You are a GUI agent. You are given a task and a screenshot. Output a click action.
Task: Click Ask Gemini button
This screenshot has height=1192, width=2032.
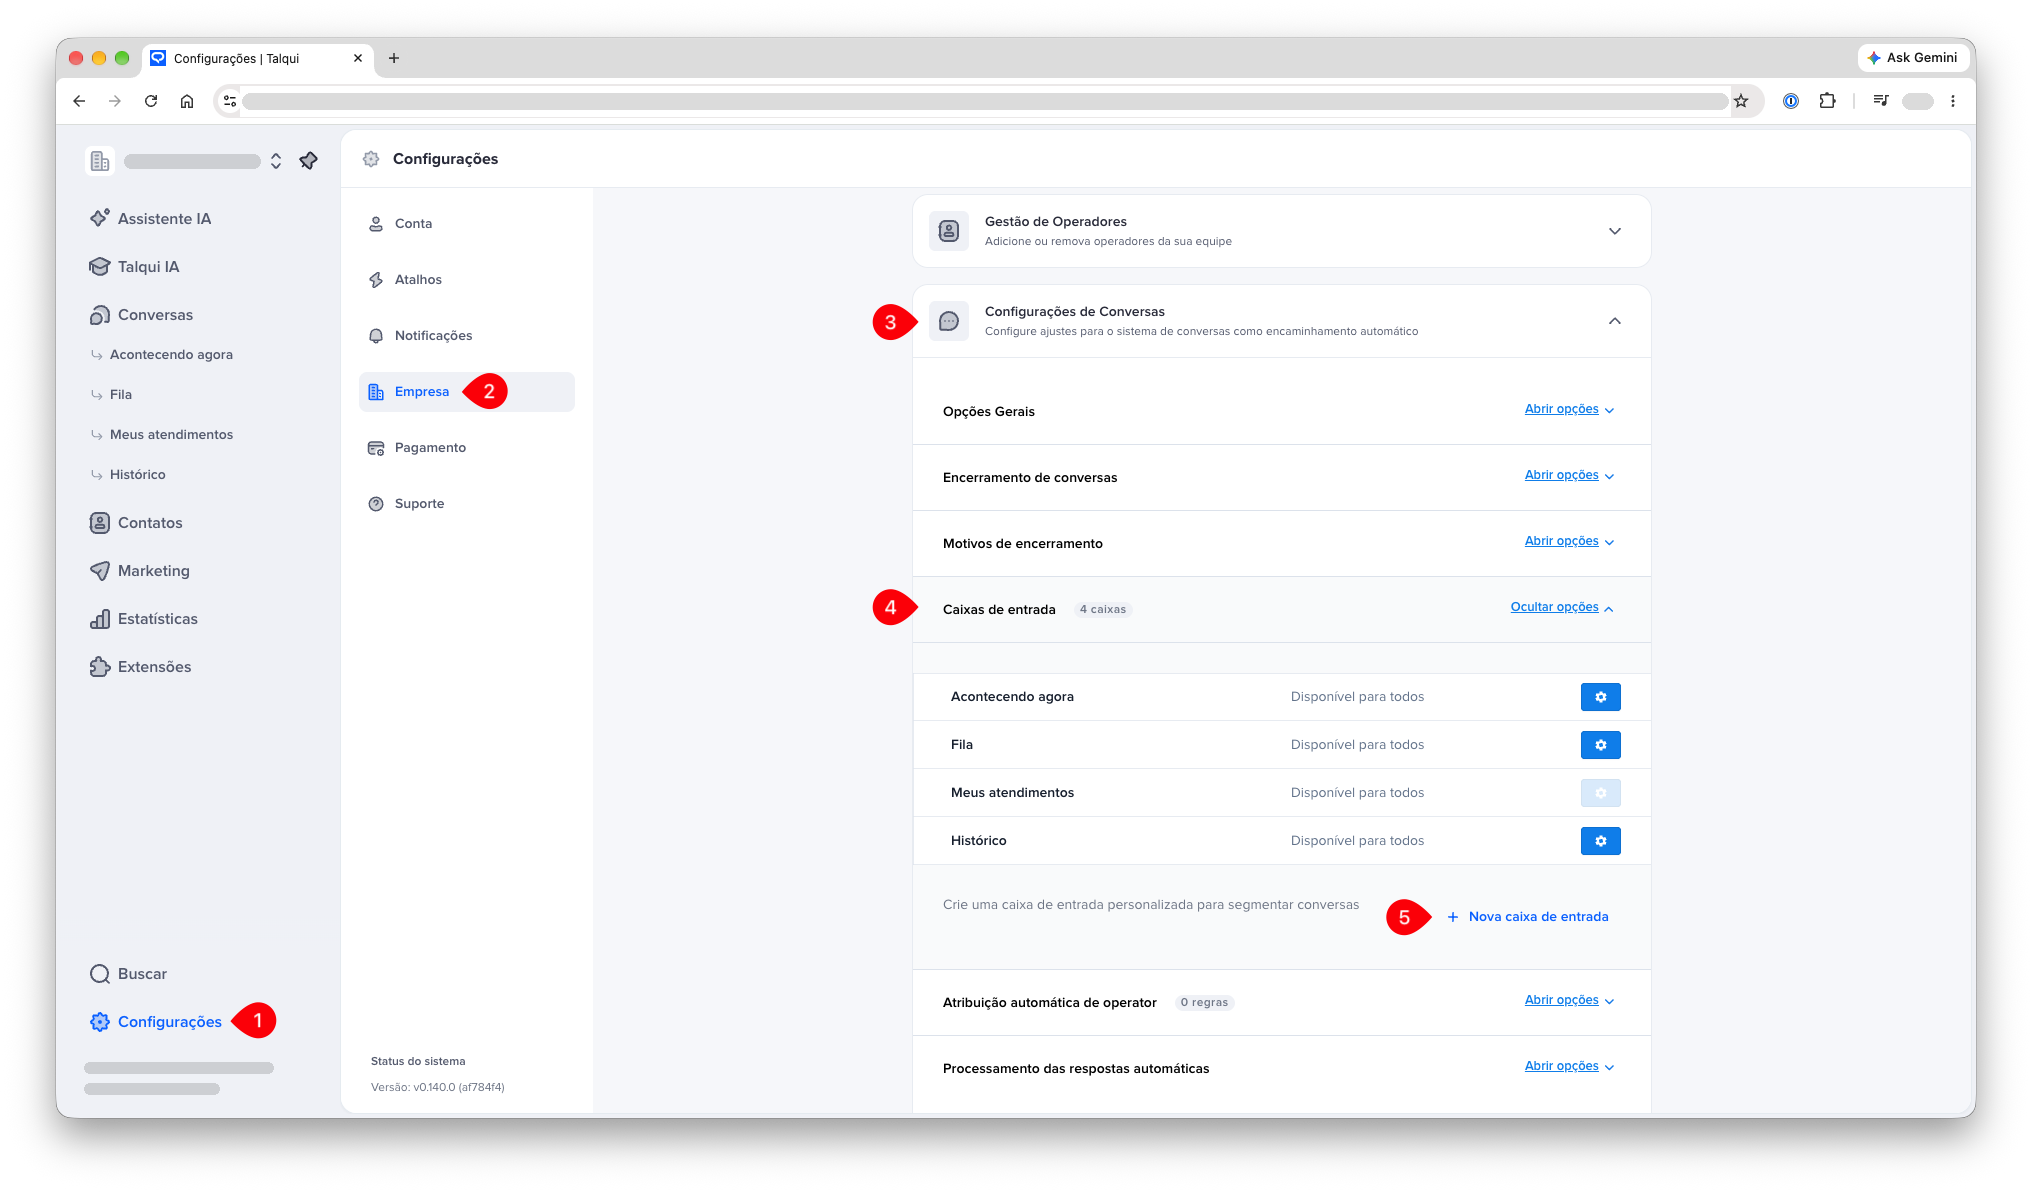(x=1912, y=58)
